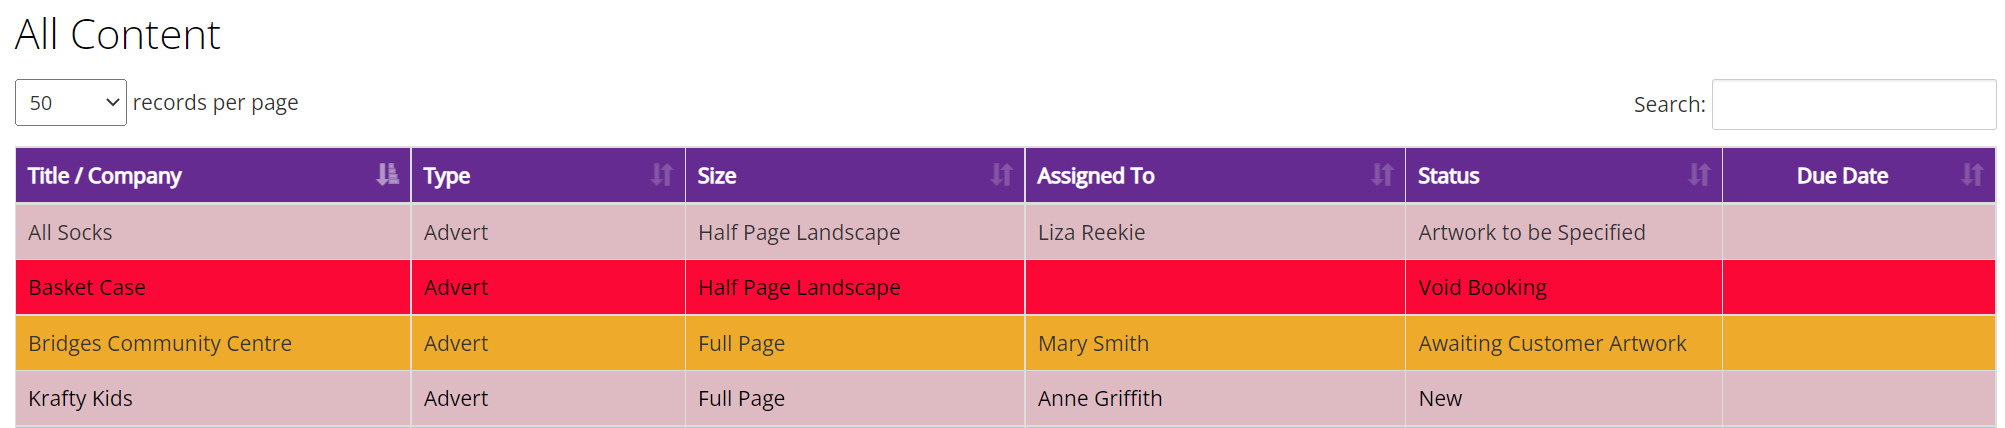Click the Due Date sort arrows icon
Image resolution: width=2005 pixels, height=428 pixels.
[x=1972, y=175]
